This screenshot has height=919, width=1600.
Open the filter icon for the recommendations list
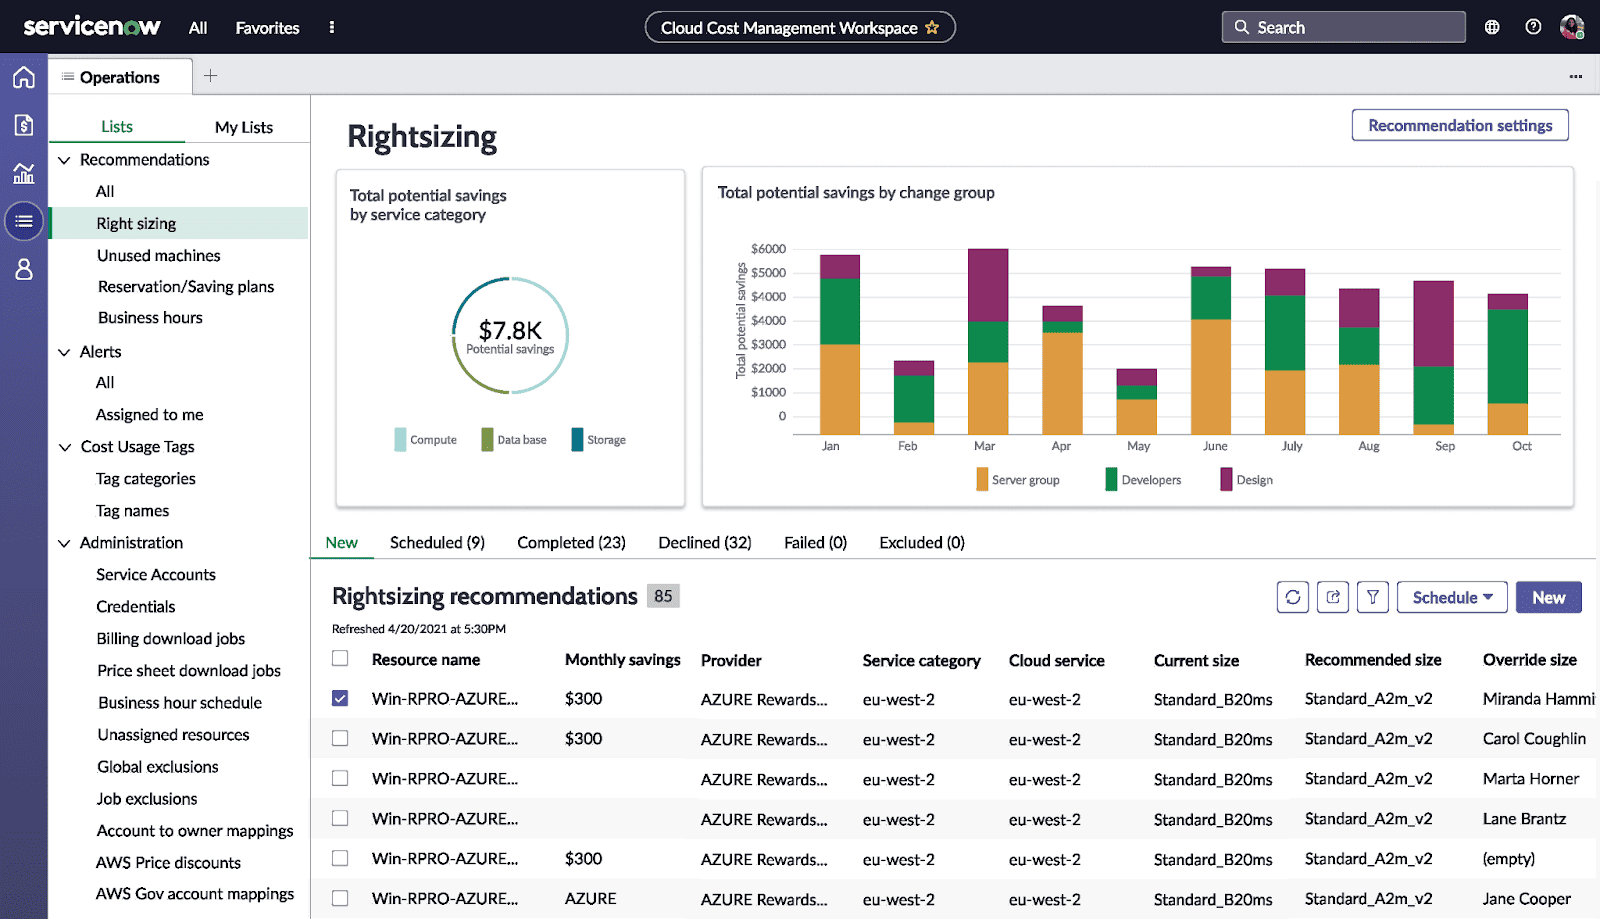coord(1372,596)
